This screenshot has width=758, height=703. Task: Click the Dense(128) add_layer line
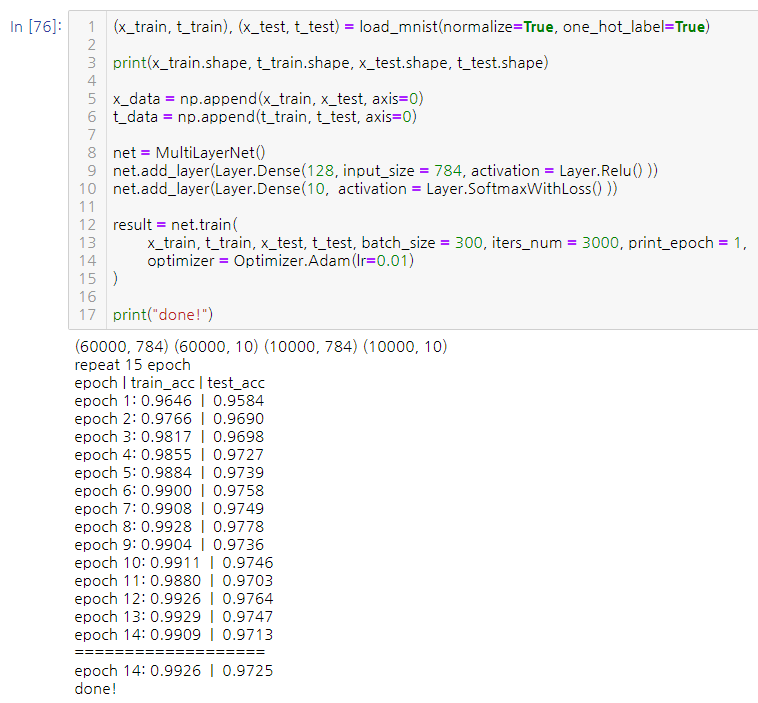[x=385, y=171]
